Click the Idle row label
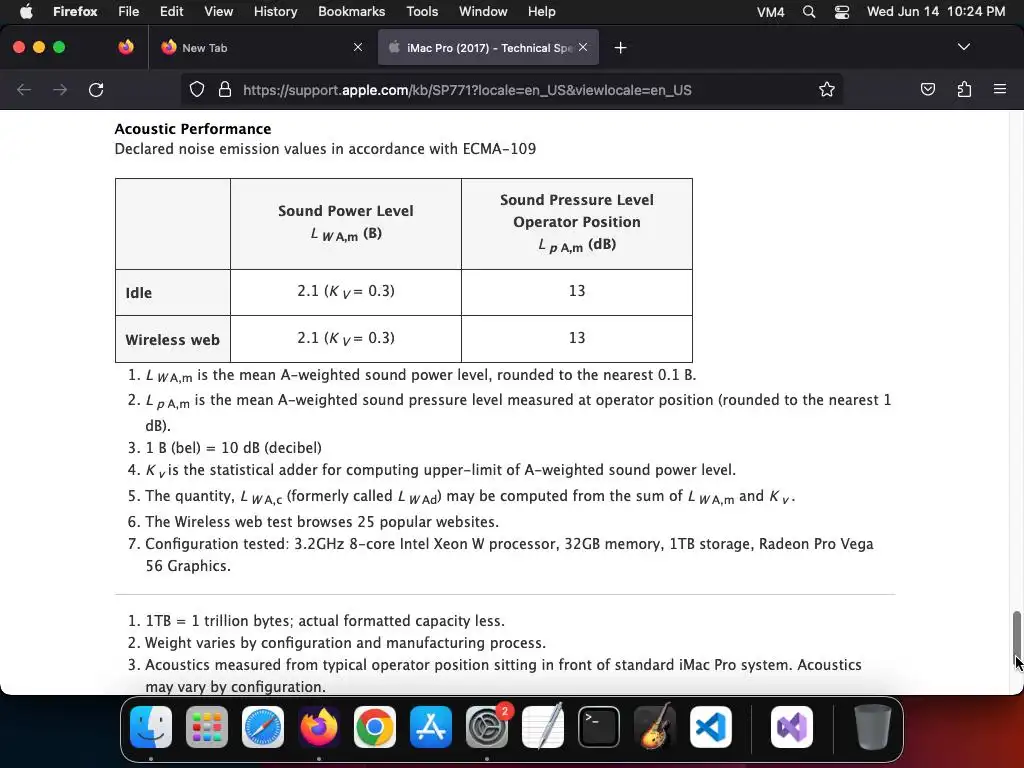Screen dimensions: 1024x768 [138, 293]
